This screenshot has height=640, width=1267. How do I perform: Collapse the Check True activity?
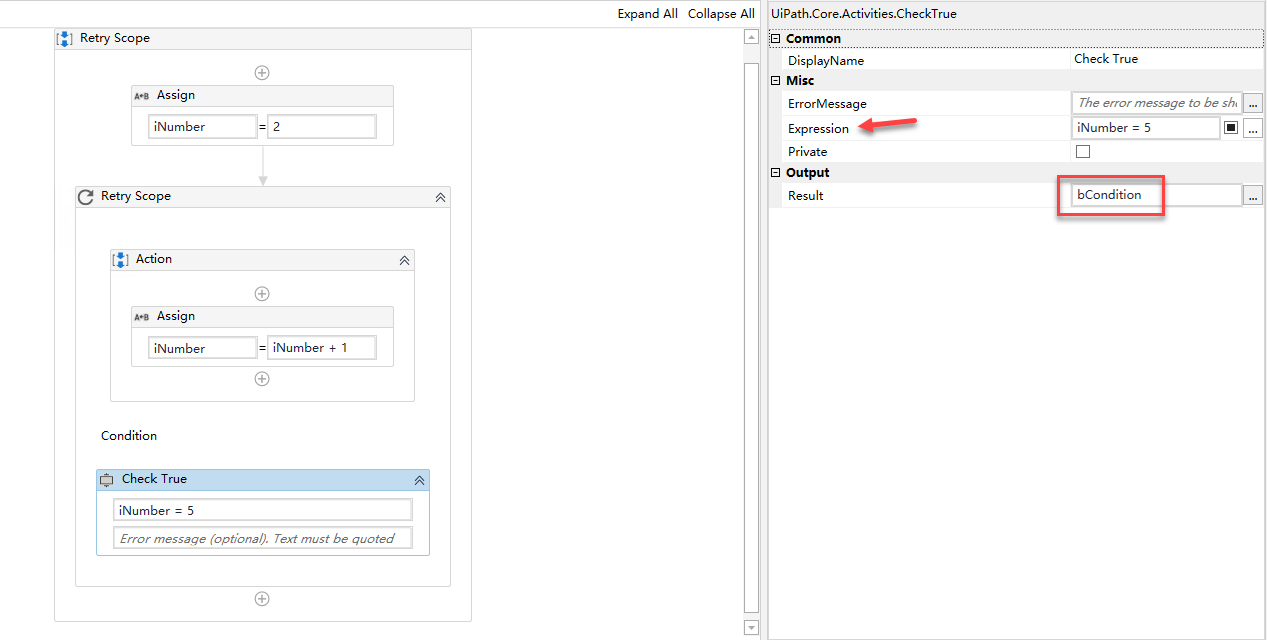(419, 479)
